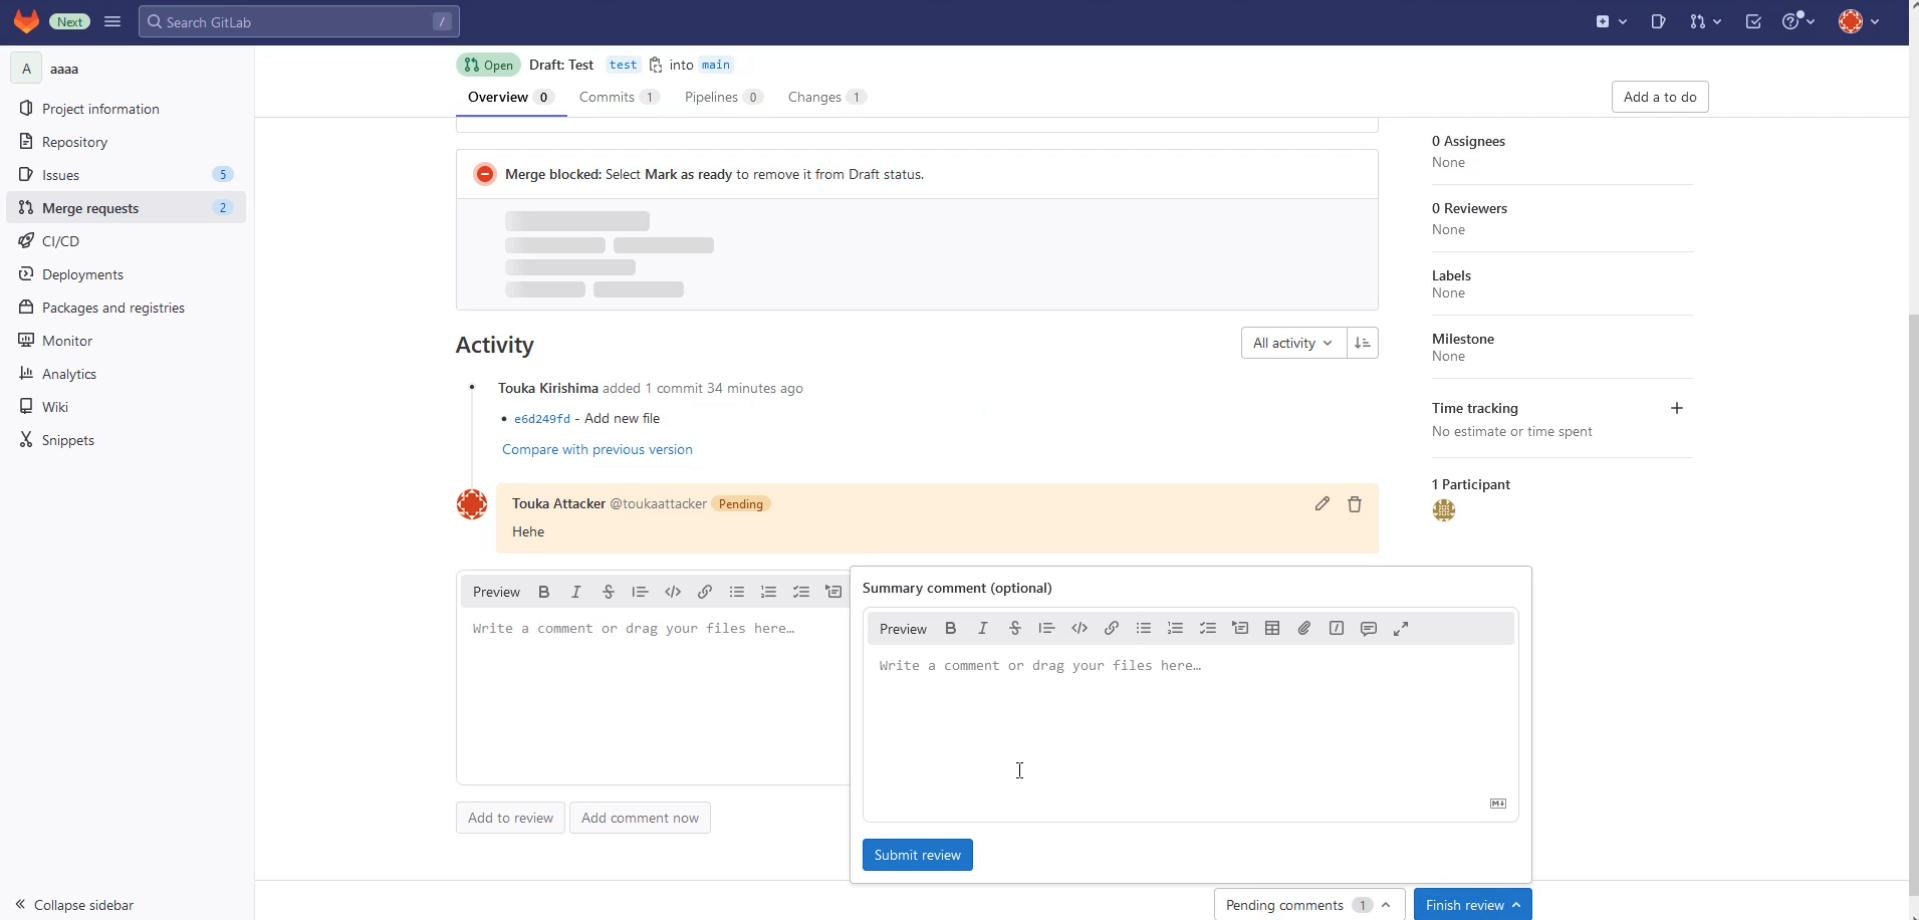Collapse the sidebar

click(x=75, y=904)
